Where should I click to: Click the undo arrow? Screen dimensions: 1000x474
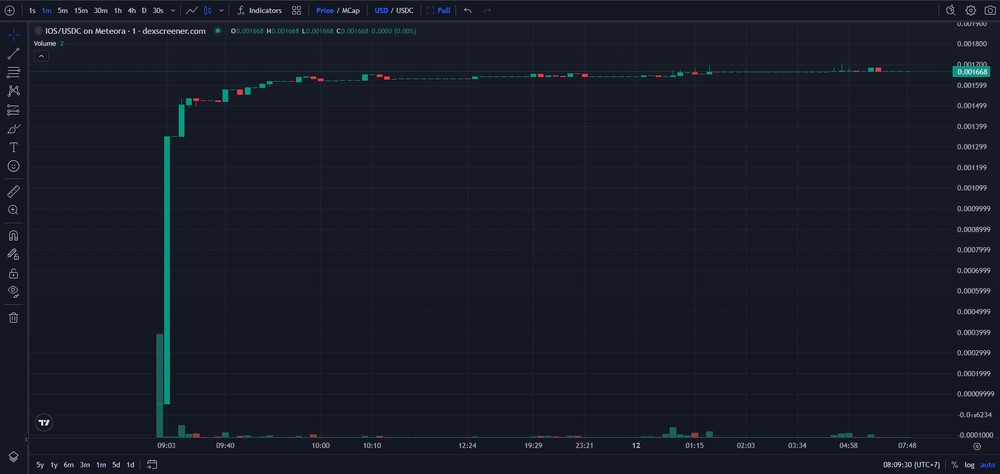467,10
